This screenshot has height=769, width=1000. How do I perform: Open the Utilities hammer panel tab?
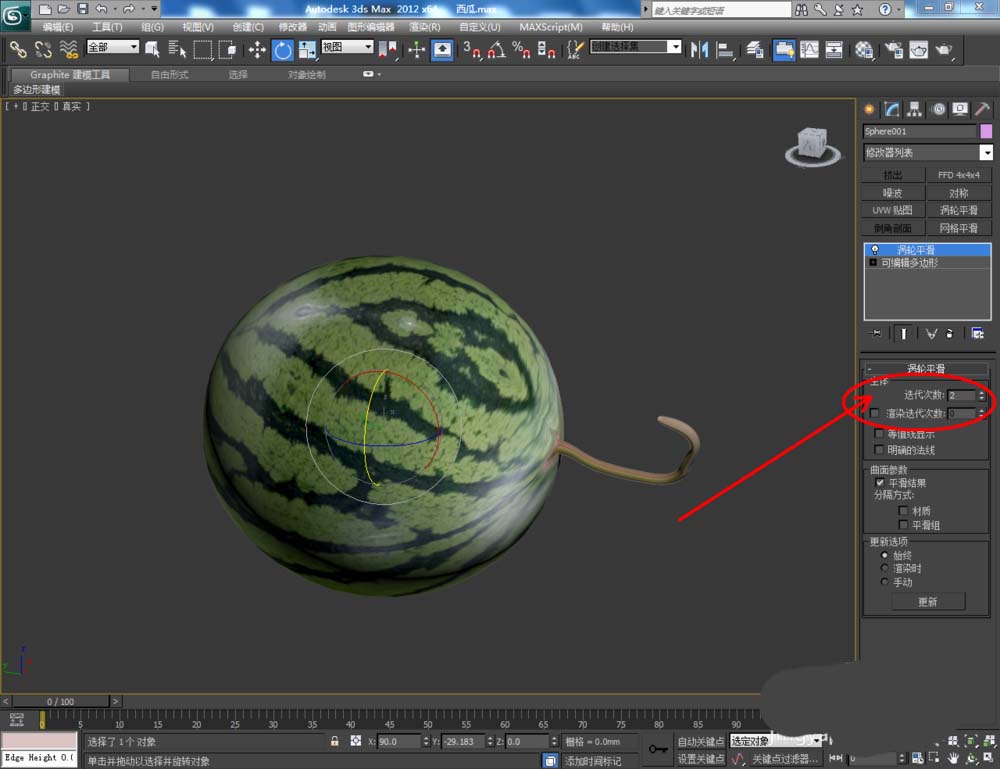pyautogui.click(x=982, y=110)
